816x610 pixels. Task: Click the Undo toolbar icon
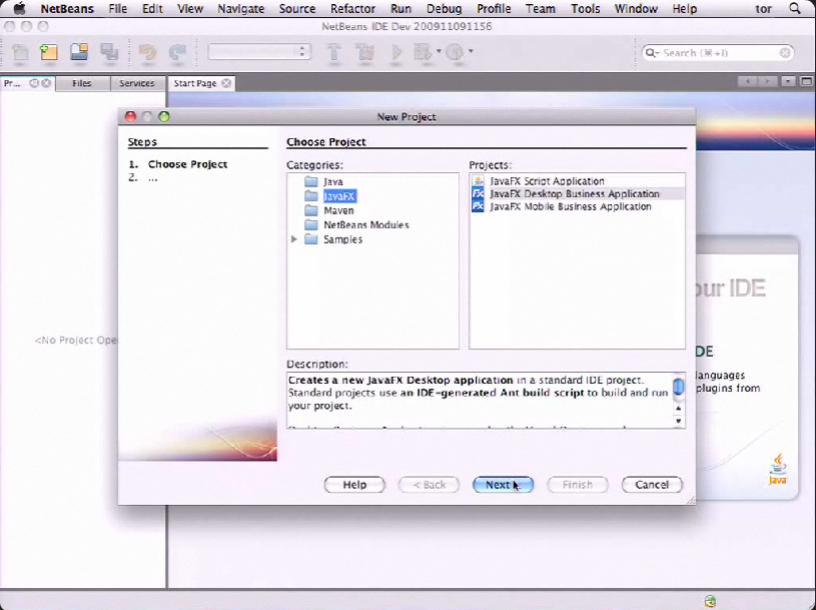coord(148,53)
